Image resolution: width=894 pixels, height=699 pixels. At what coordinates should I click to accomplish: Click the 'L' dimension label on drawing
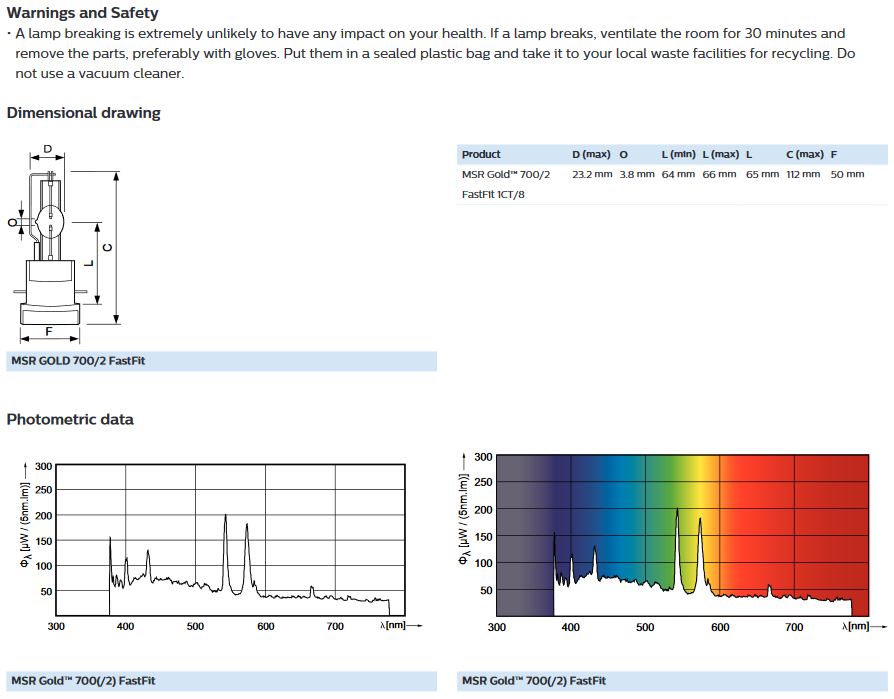pyautogui.click(x=89, y=263)
